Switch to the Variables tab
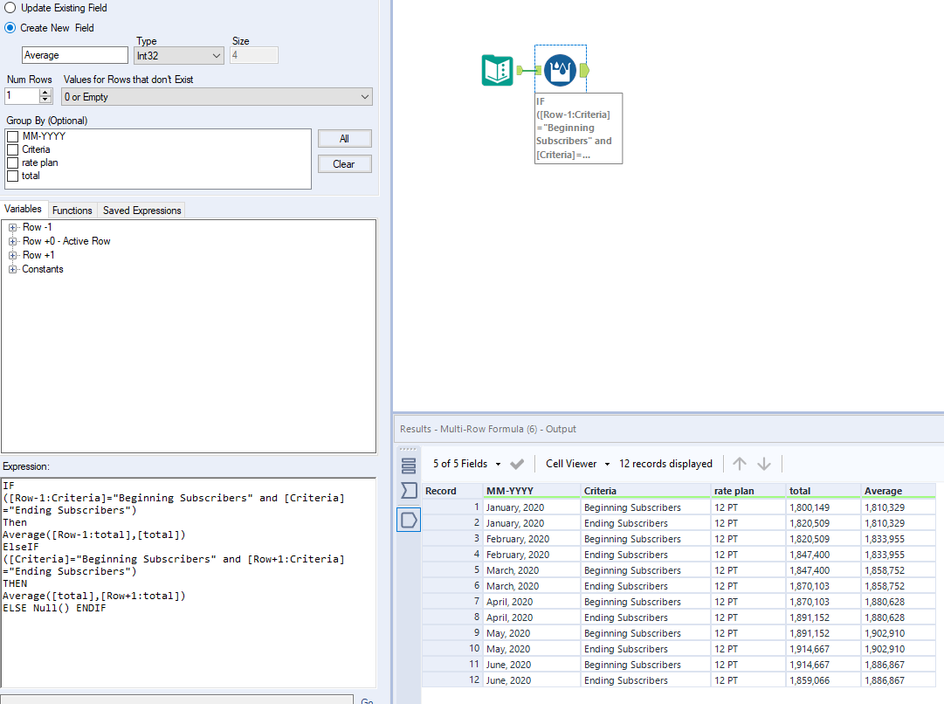The height and width of the screenshot is (704, 944). (x=23, y=209)
